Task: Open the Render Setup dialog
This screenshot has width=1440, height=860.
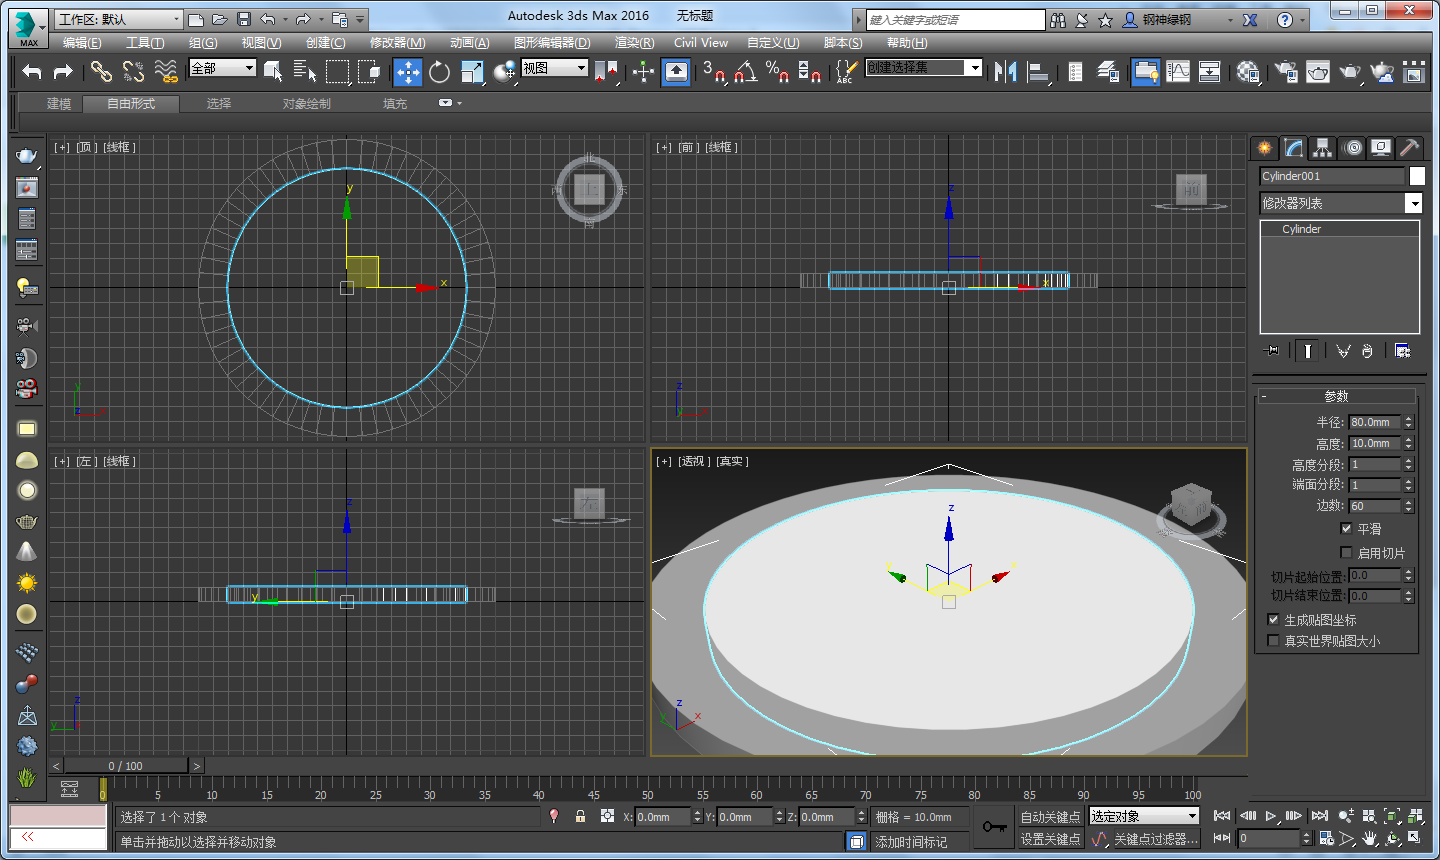Action: coord(1286,71)
